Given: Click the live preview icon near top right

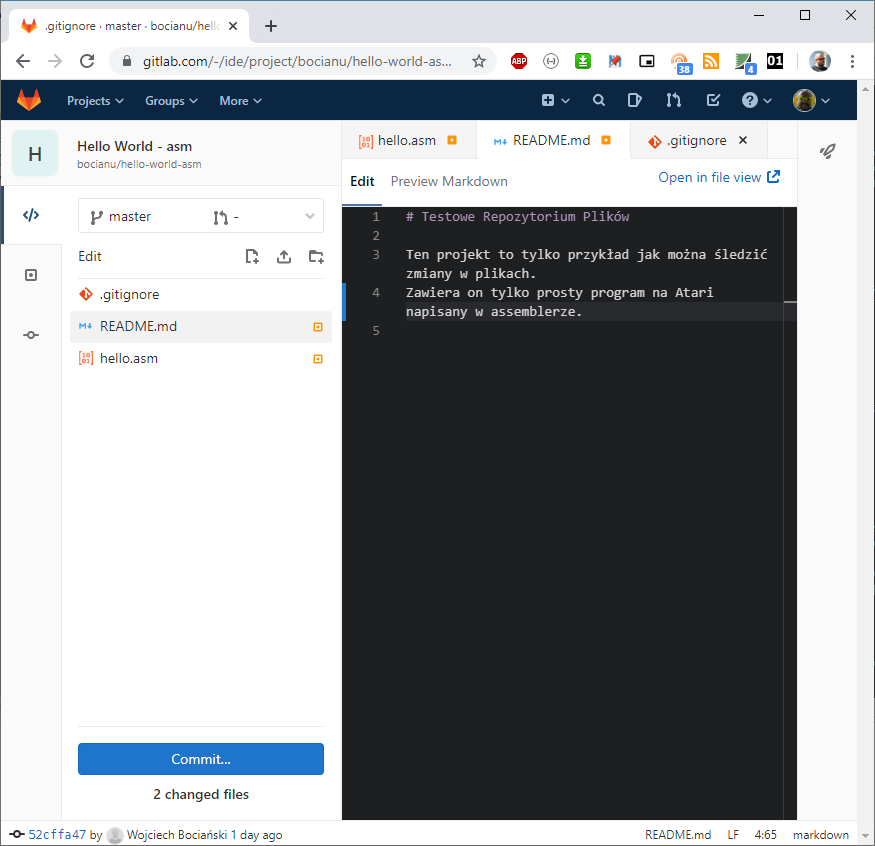Looking at the screenshot, I should 828,150.
